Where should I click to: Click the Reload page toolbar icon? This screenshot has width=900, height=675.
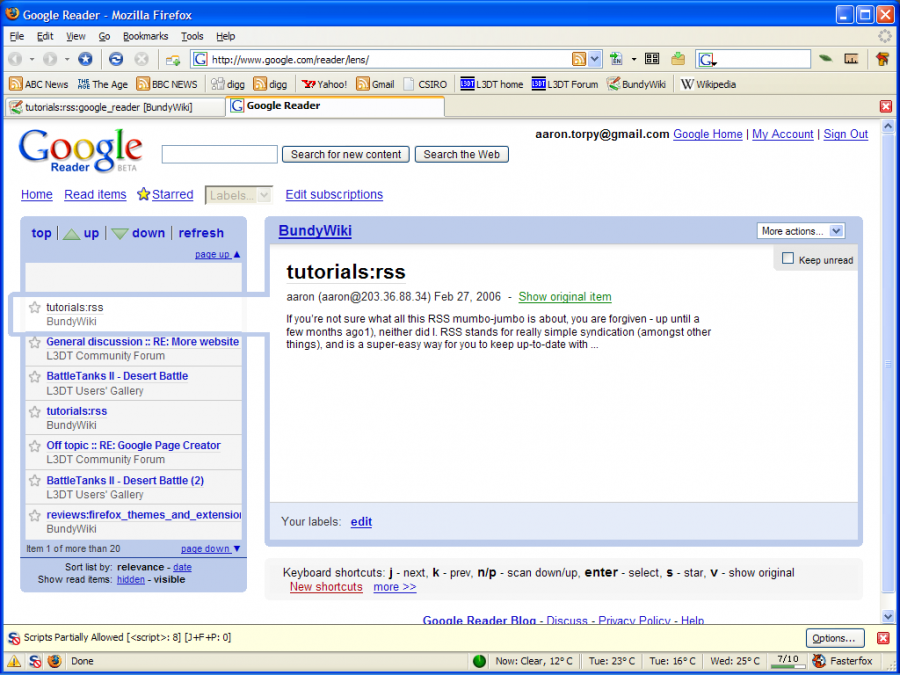click(x=115, y=58)
